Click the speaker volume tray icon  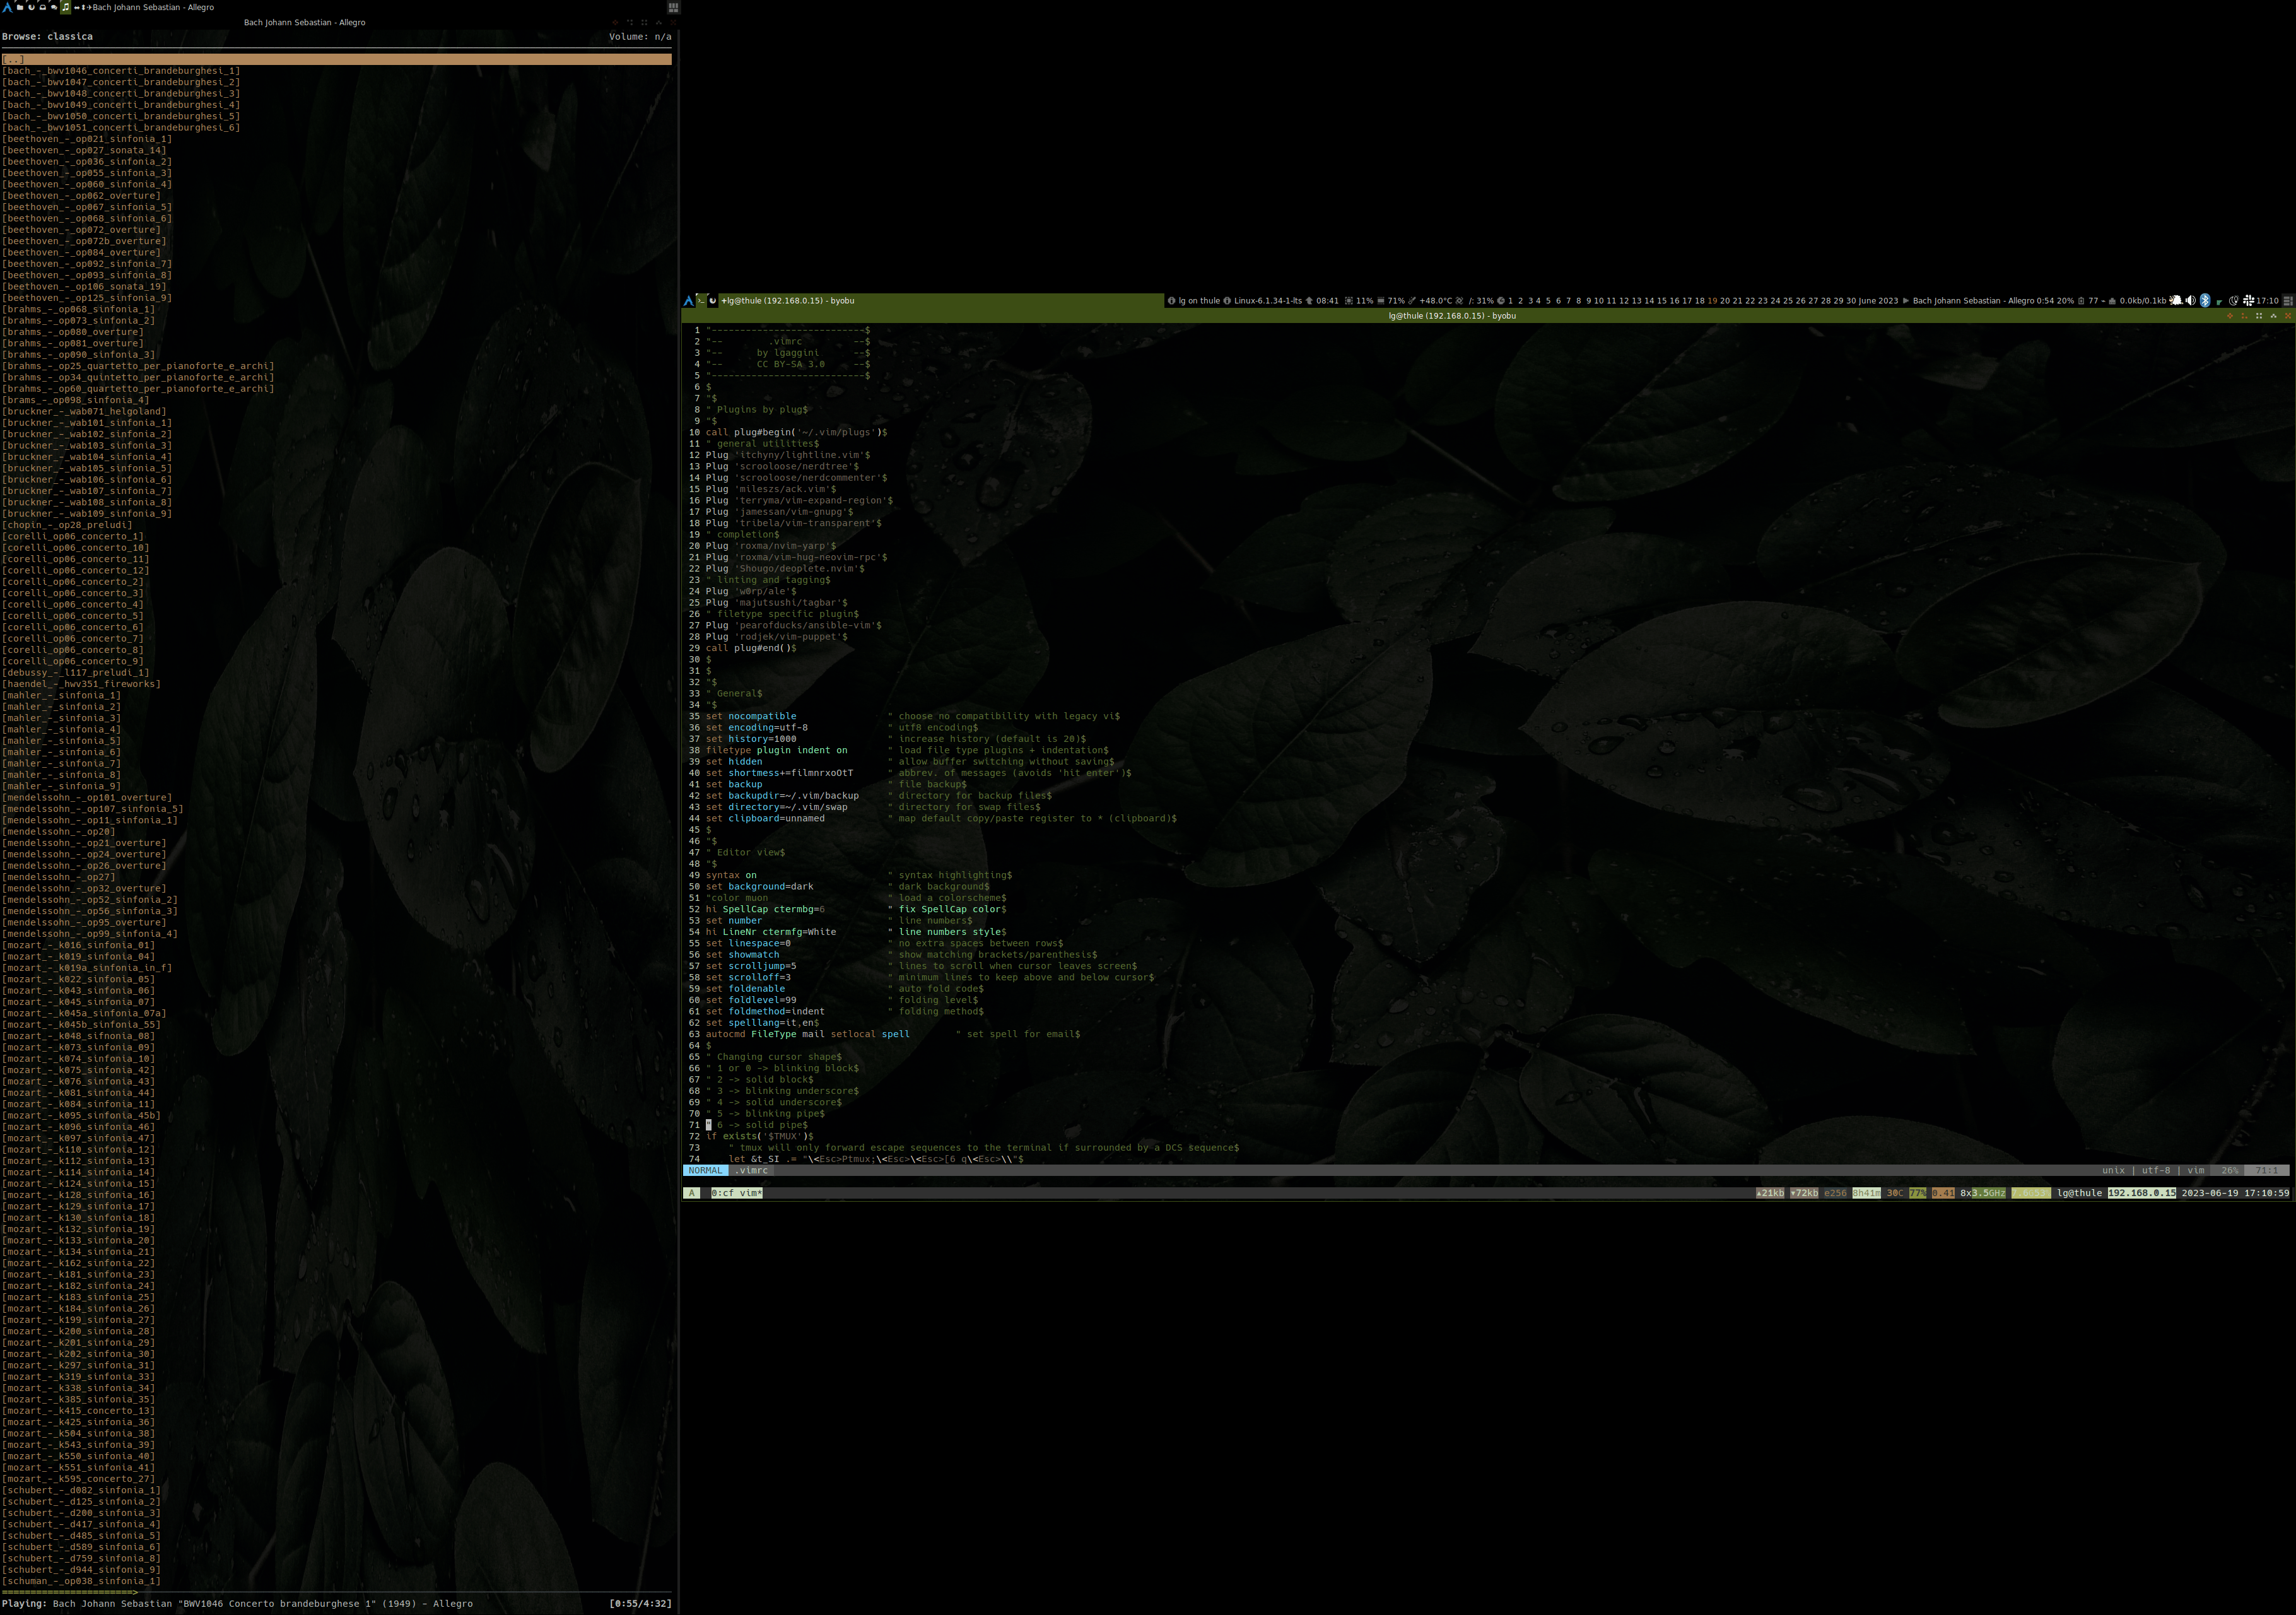(x=2190, y=300)
